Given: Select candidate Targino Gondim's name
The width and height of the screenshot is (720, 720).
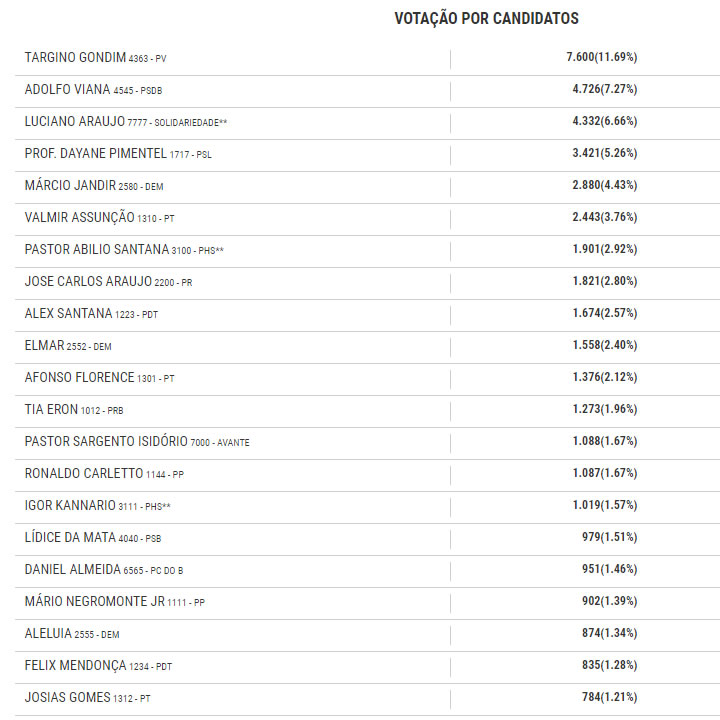Looking at the screenshot, I should (76, 57).
